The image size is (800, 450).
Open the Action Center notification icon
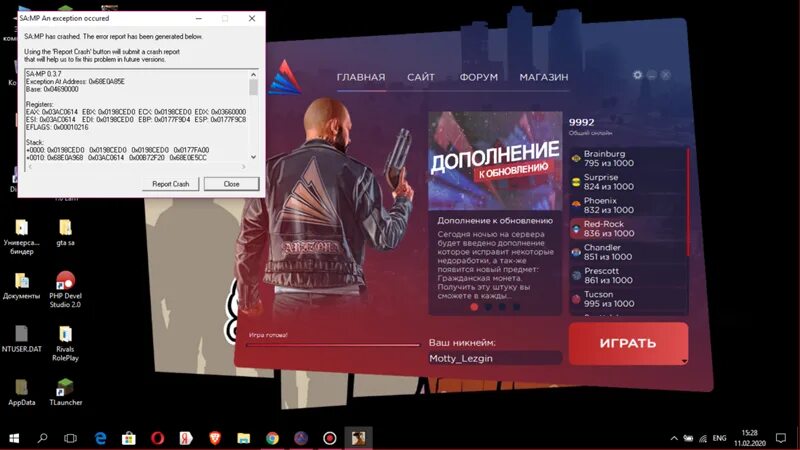tap(781, 438)
